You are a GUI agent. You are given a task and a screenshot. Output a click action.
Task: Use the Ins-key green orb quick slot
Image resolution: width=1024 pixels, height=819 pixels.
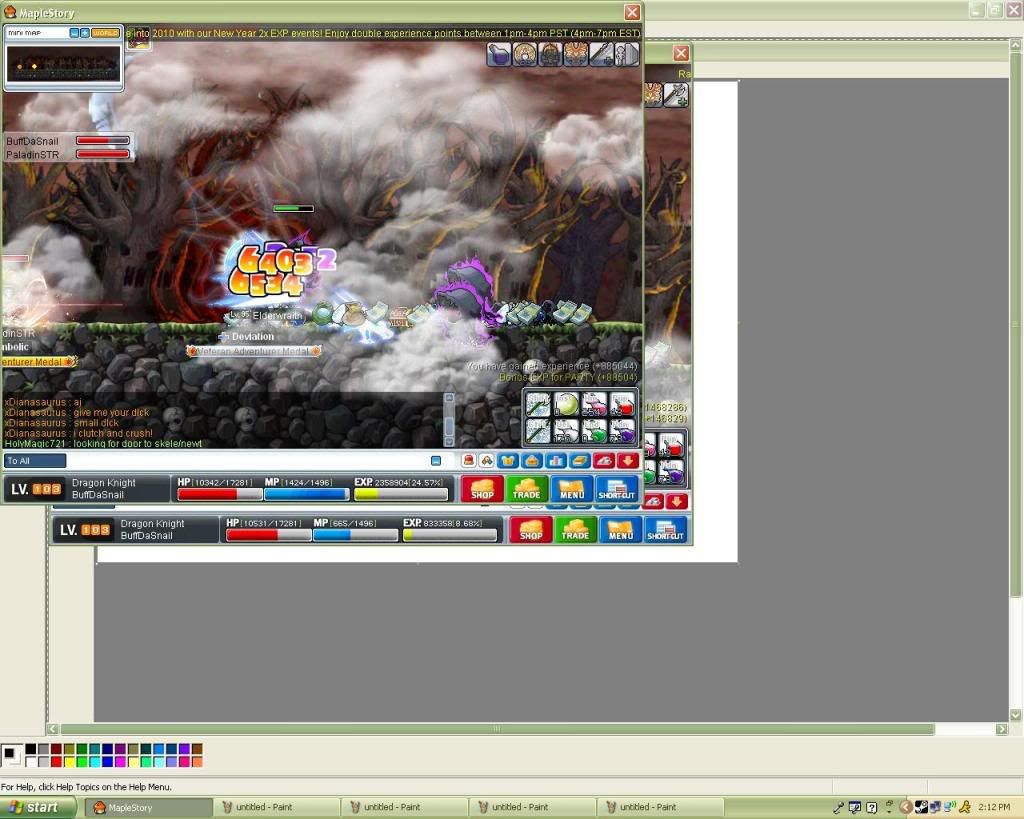click(566, 404)
